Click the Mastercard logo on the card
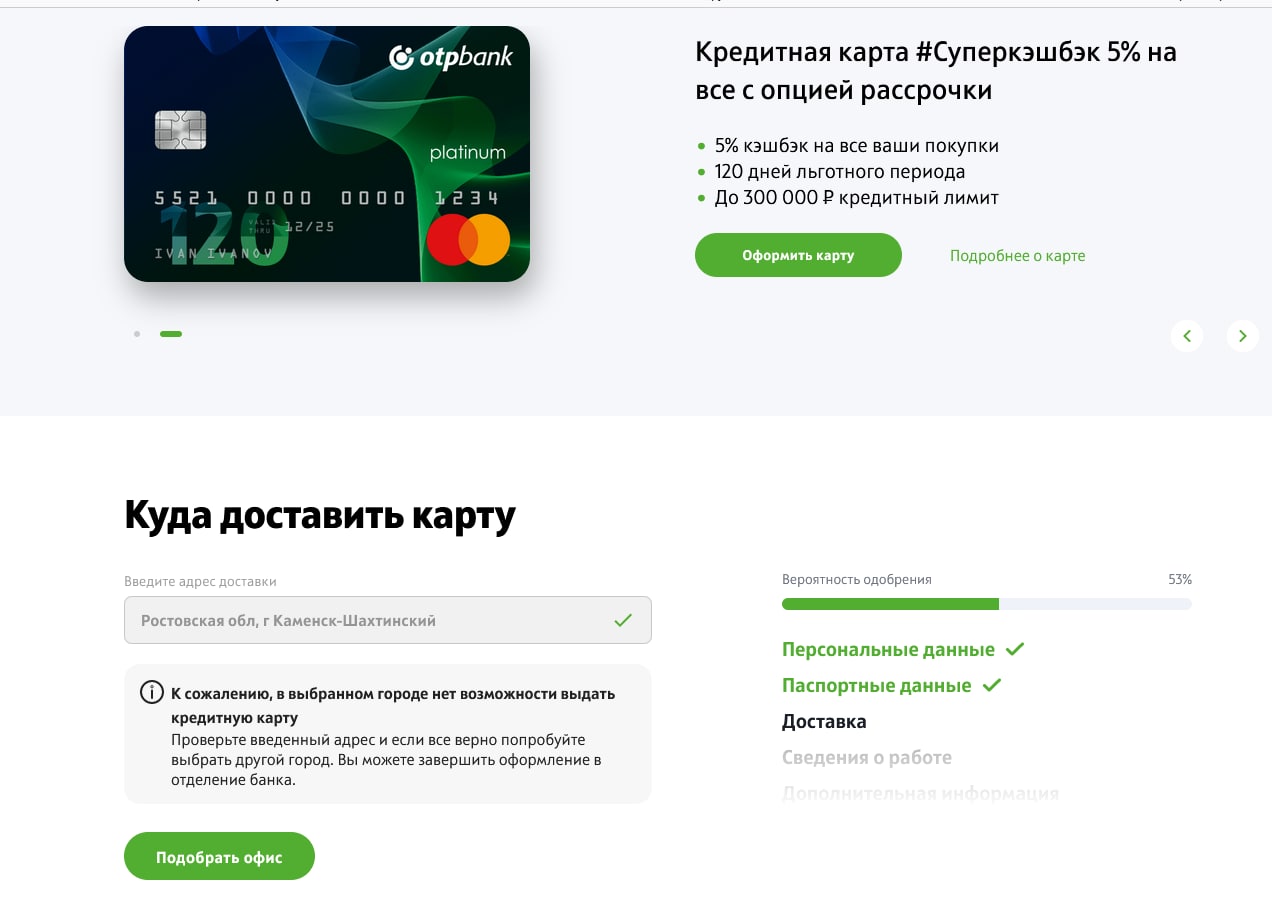 click(x=468, y=240)
